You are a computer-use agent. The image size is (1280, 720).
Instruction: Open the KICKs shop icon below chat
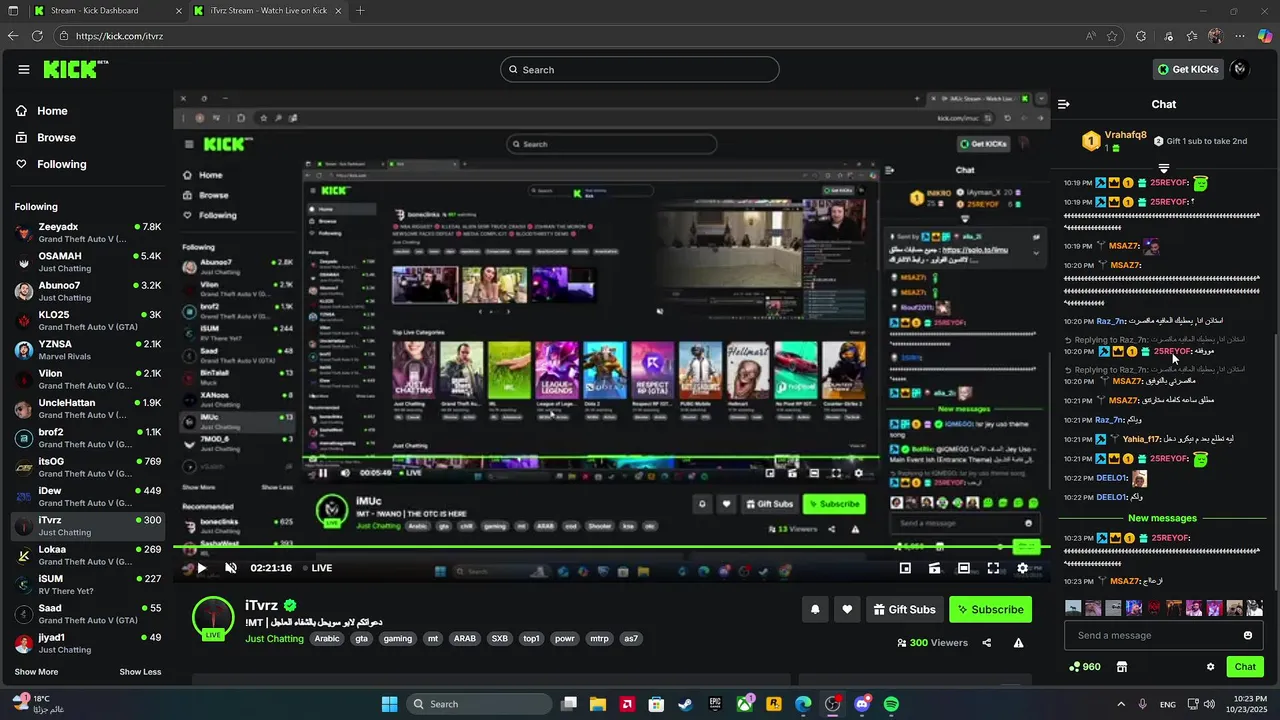(1121, 667)
